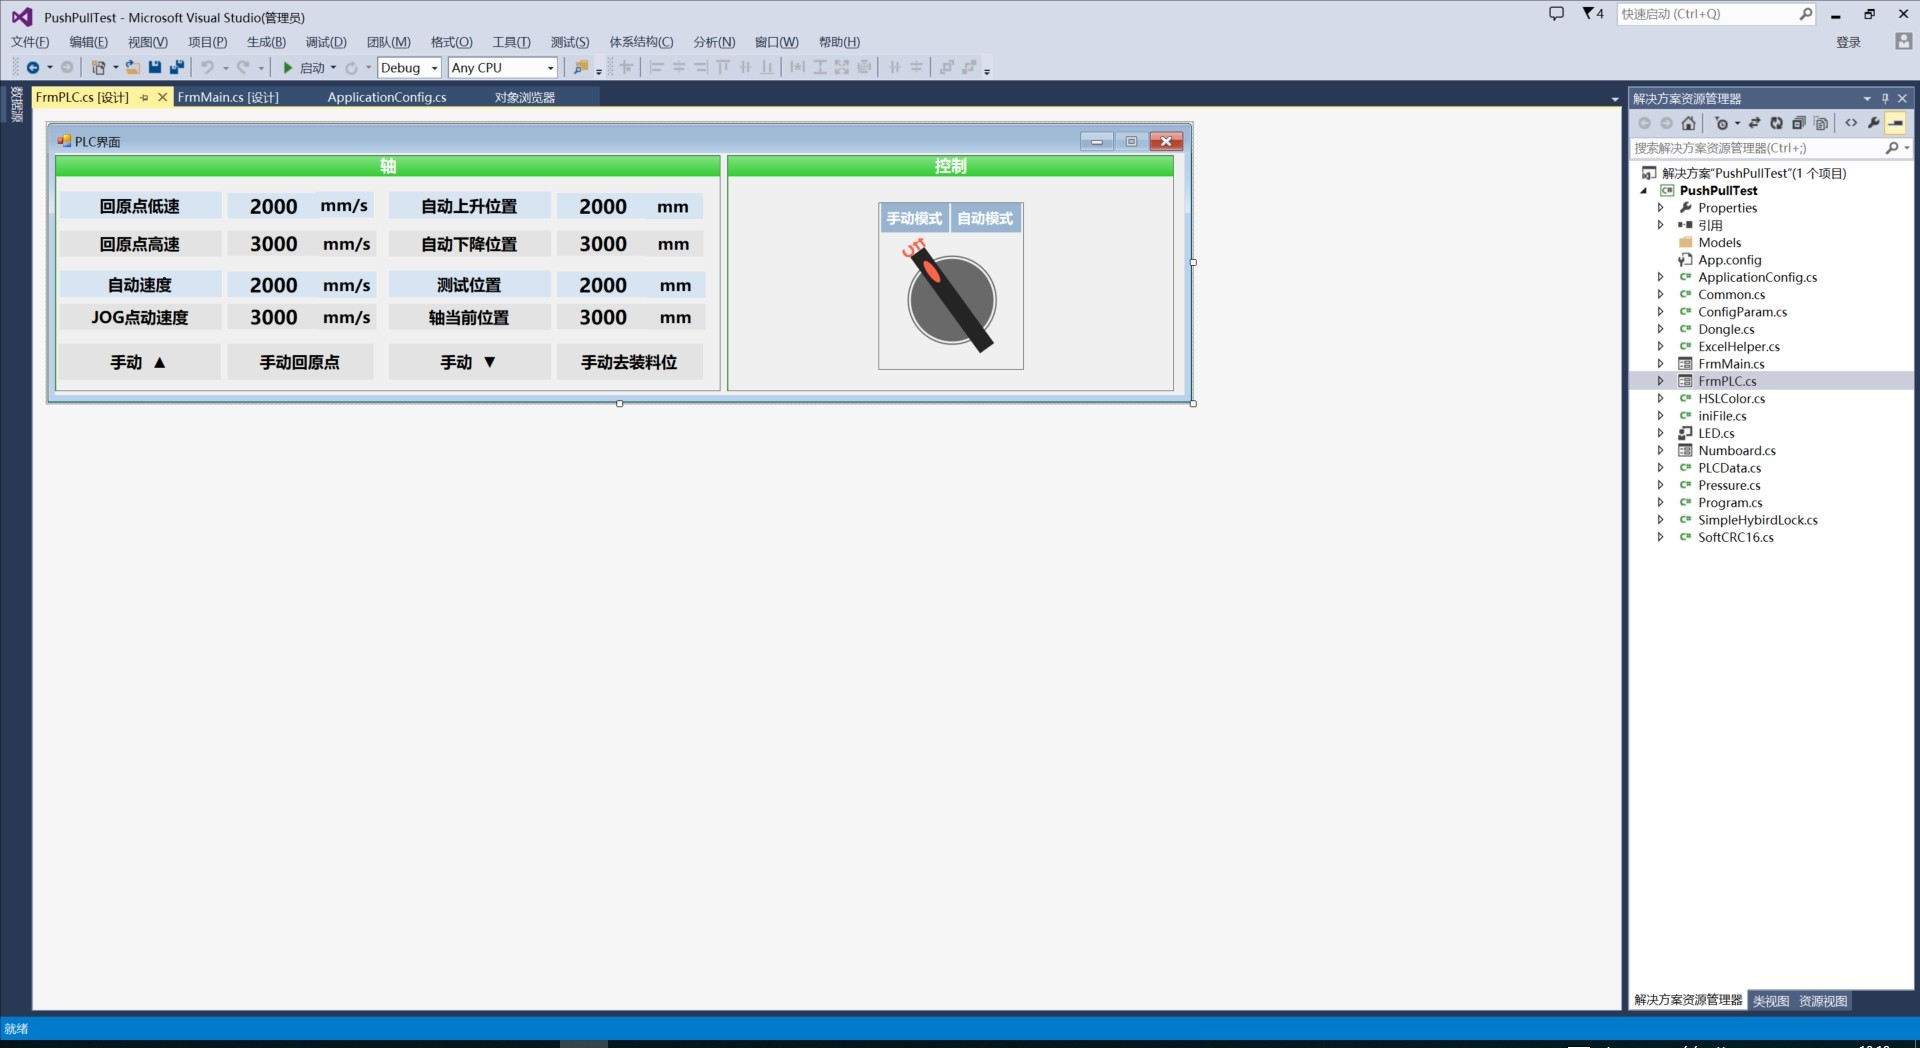Collapse the PushPullTest project node
1920x1048 pixels.
click(1643, 191)
